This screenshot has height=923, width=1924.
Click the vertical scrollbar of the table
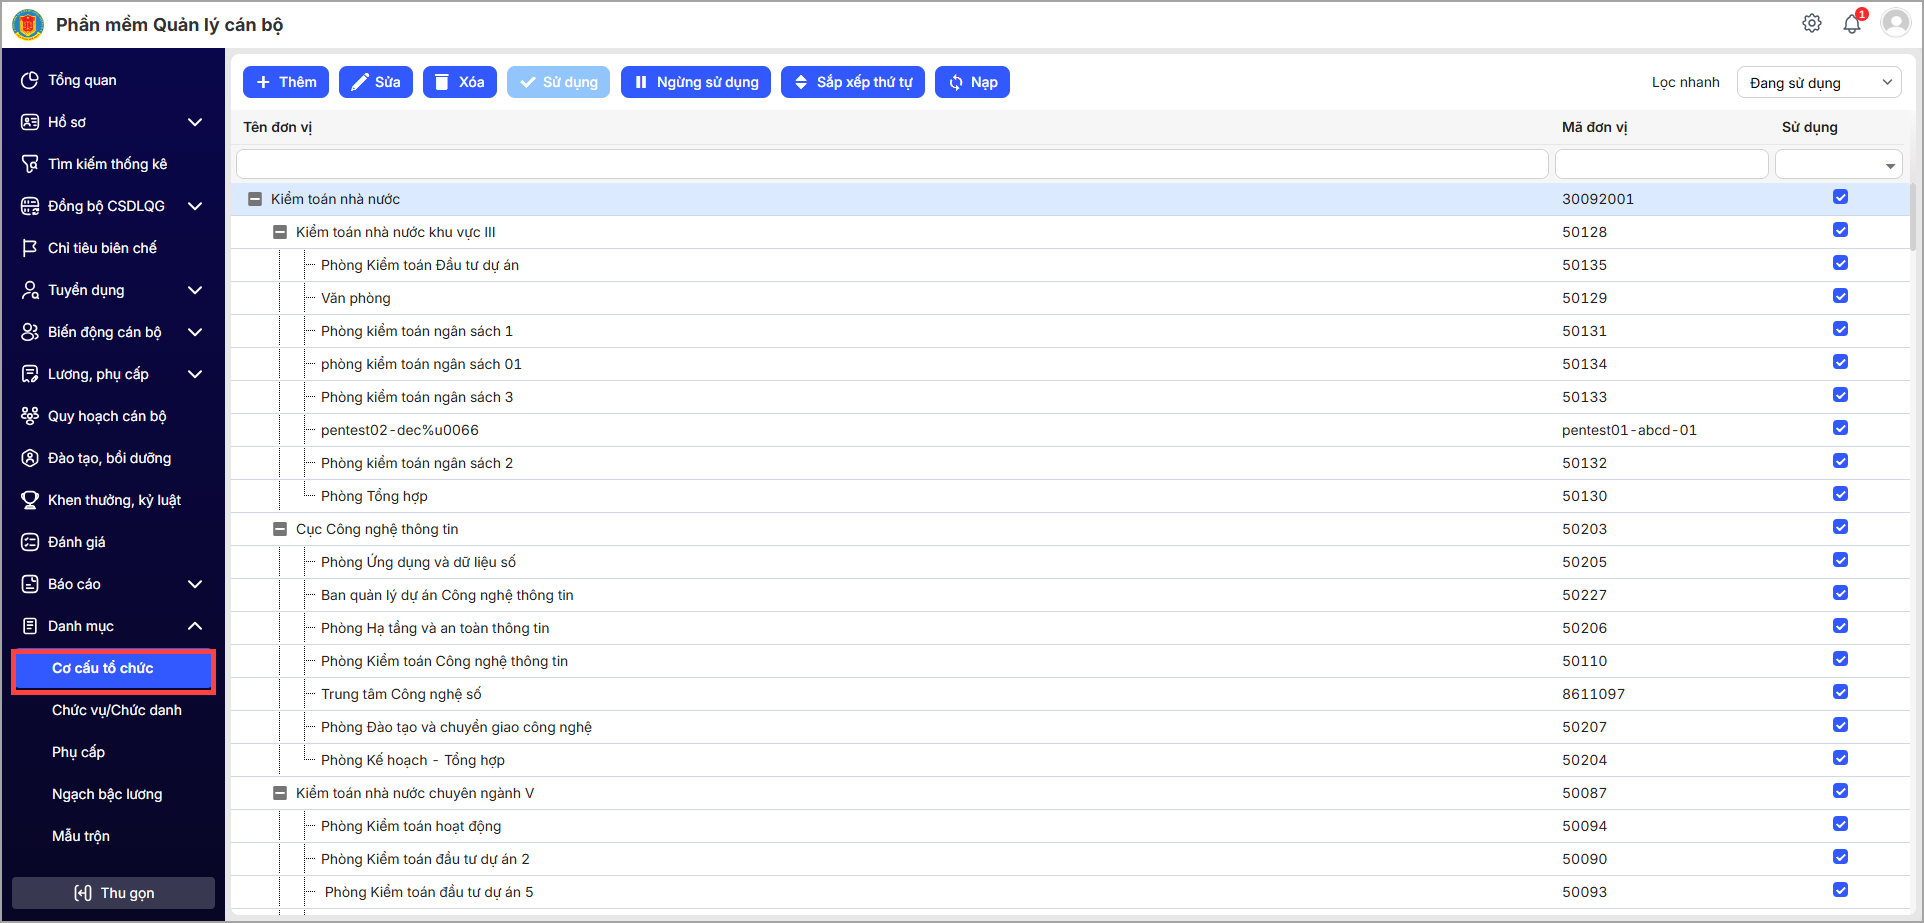1912,217
